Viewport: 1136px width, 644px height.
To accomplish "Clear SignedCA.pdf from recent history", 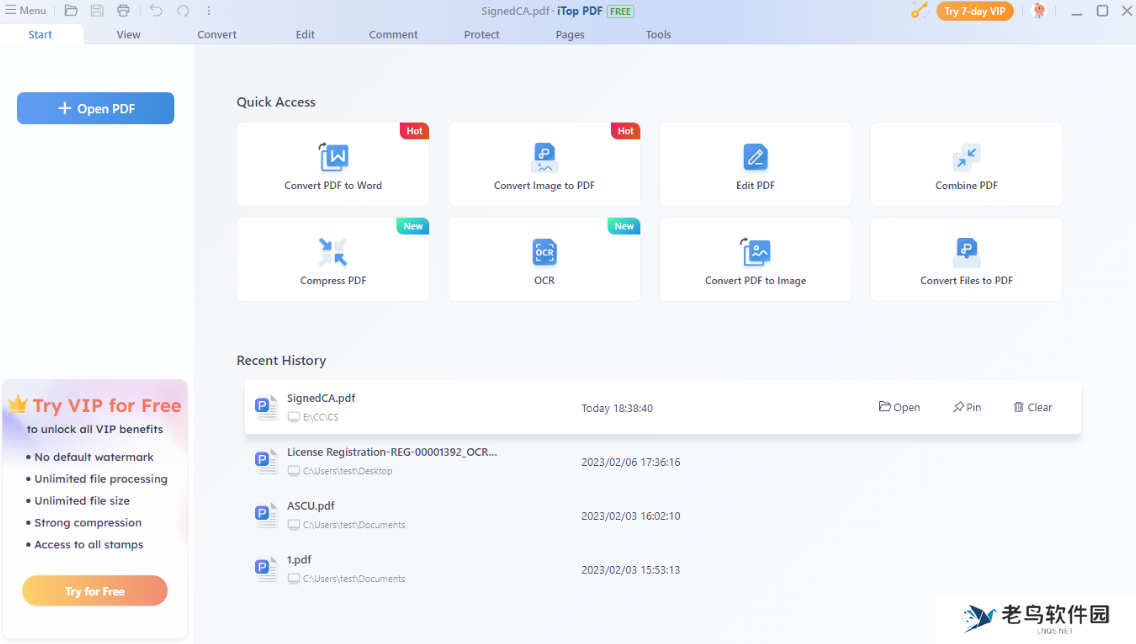I will click(1032, 407).
